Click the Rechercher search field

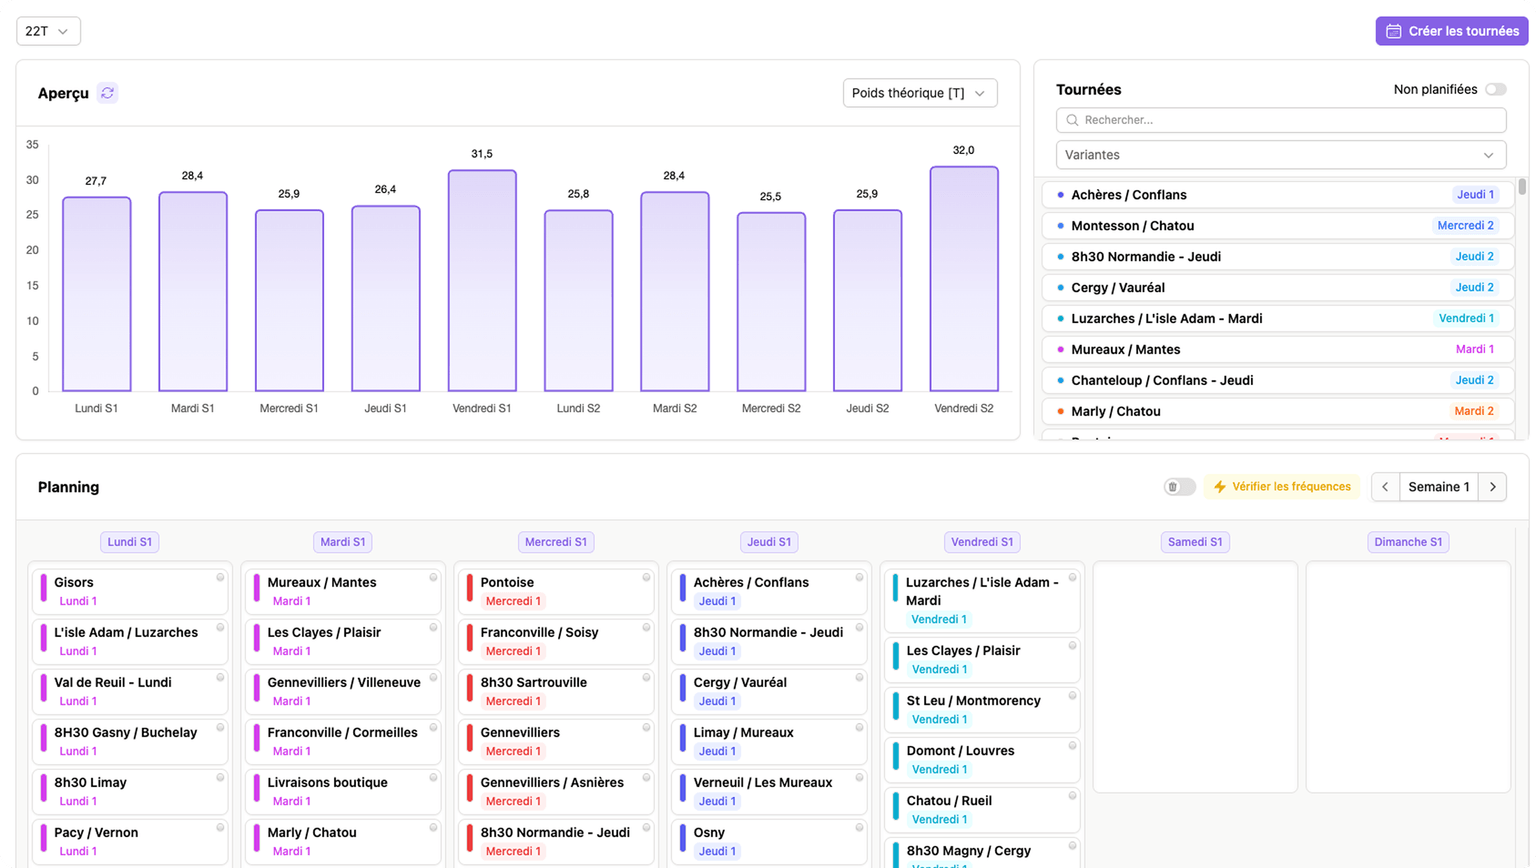(x=1290, y=120)
